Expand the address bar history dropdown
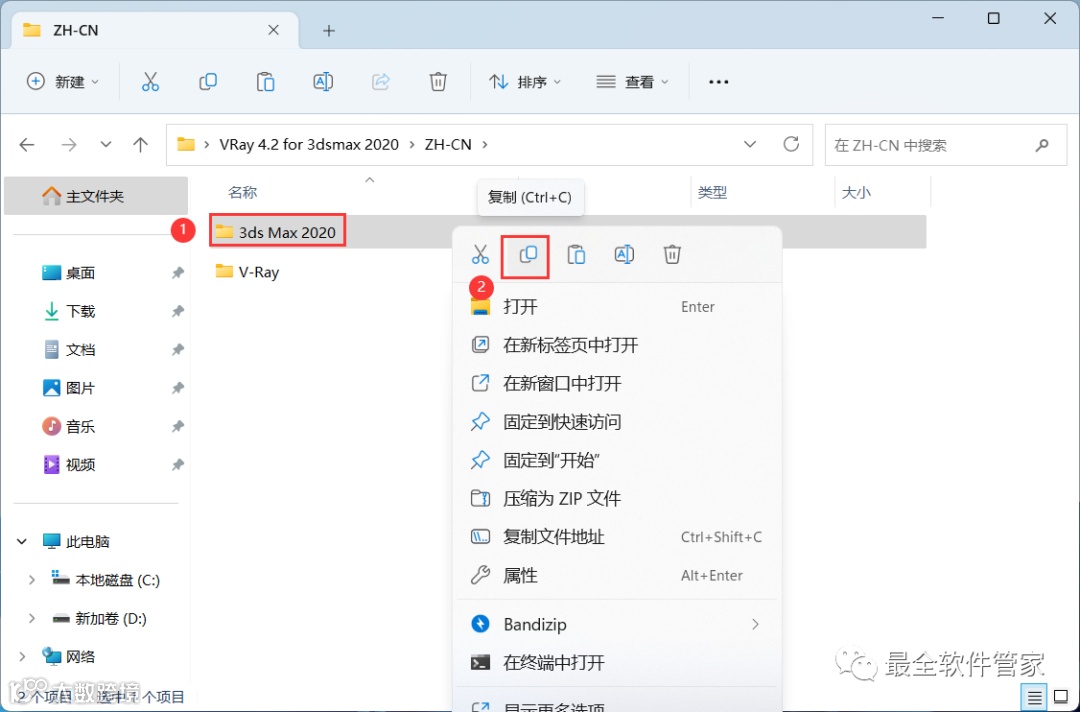Screen dimensions: 1080x712 [750, 145]
